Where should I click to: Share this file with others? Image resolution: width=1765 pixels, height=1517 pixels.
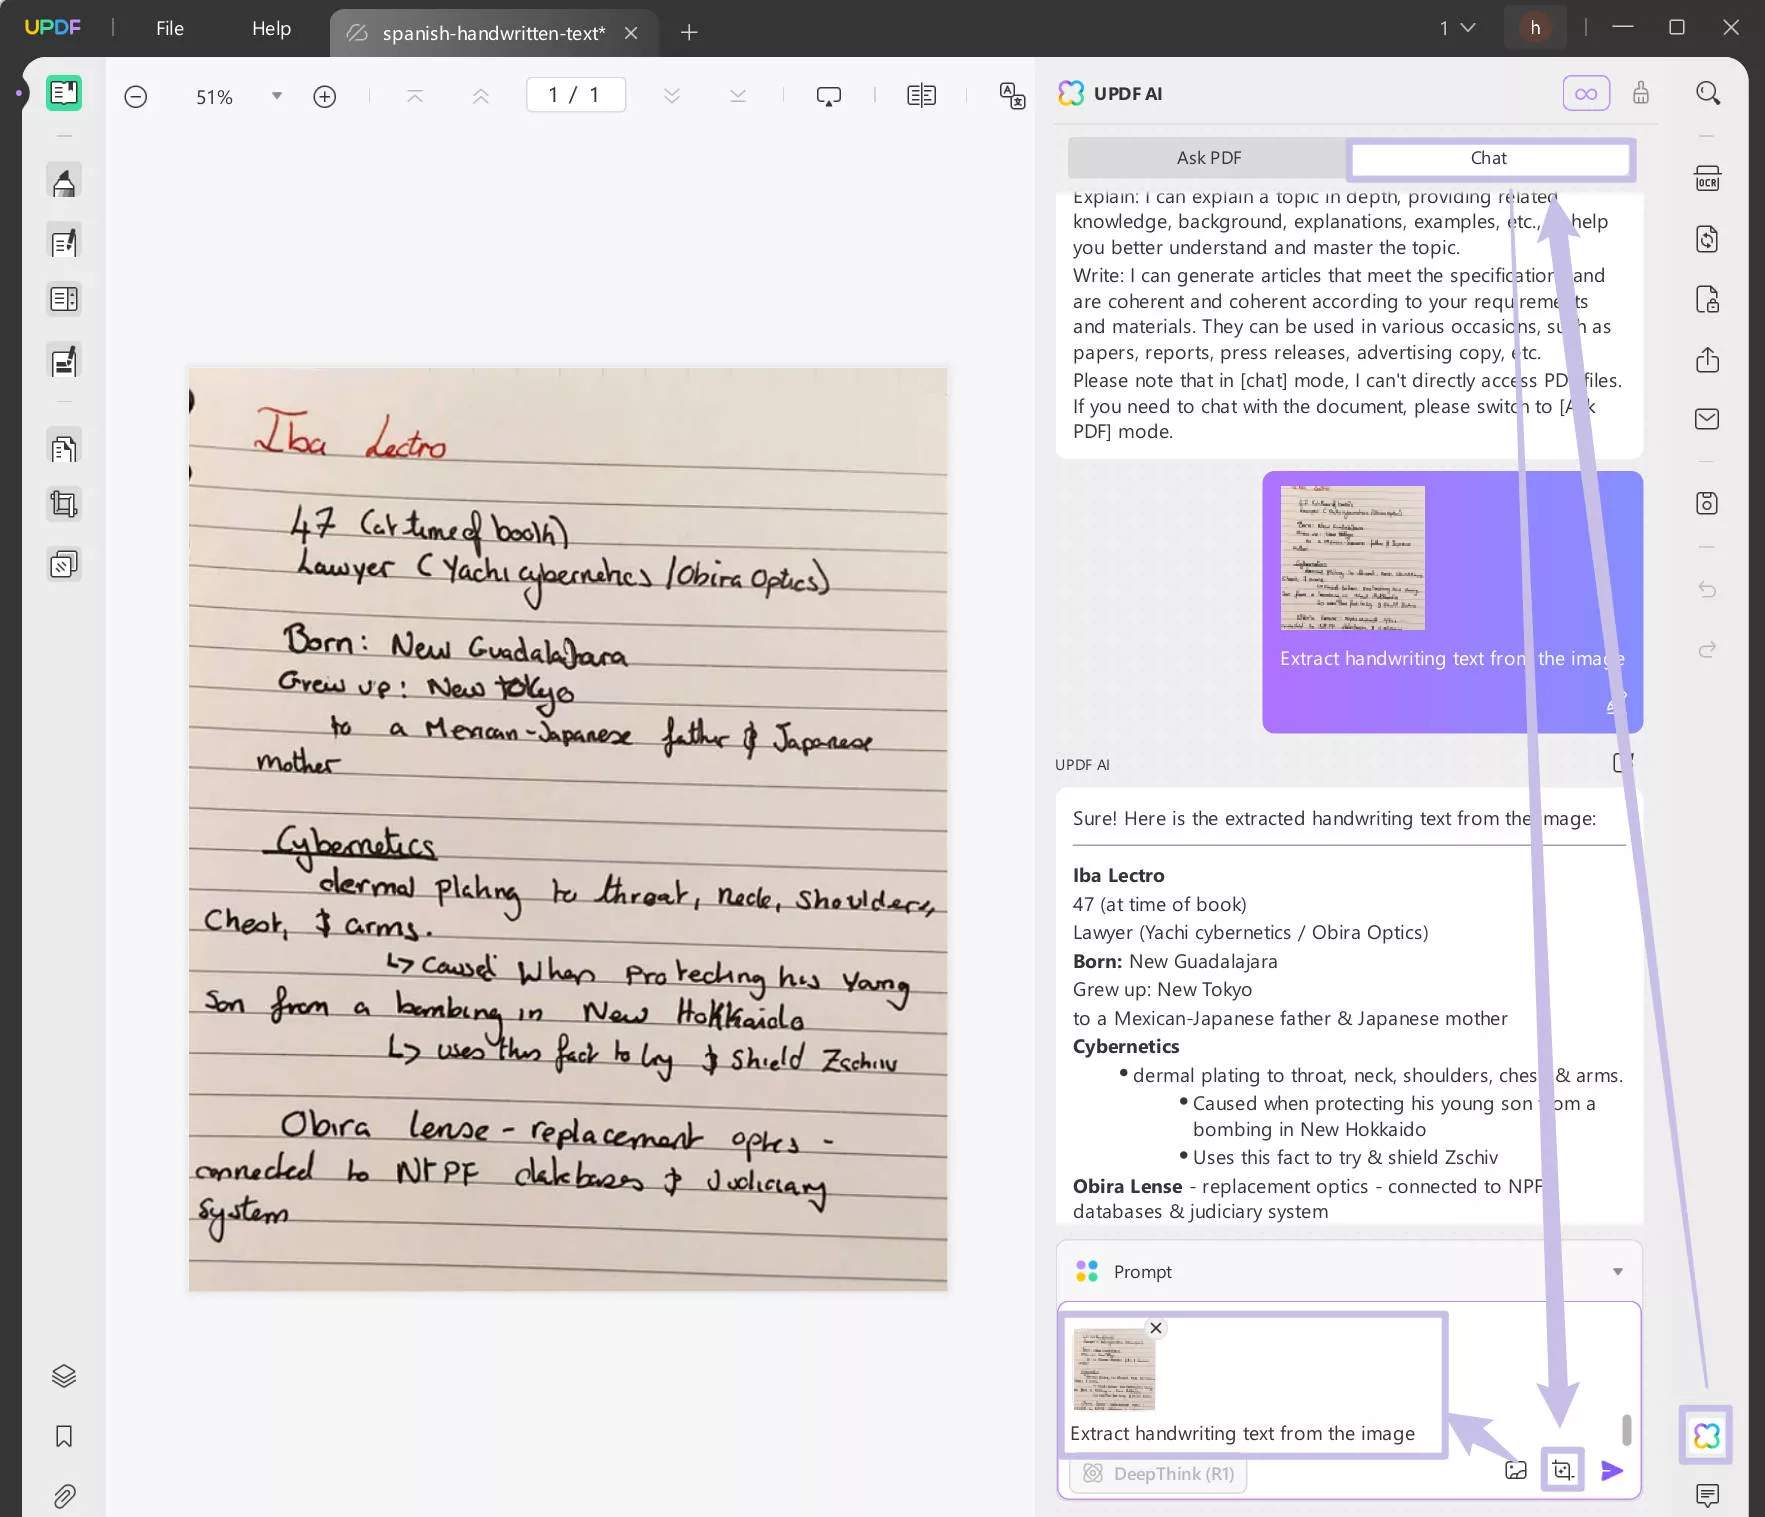tap(1707, 360)
